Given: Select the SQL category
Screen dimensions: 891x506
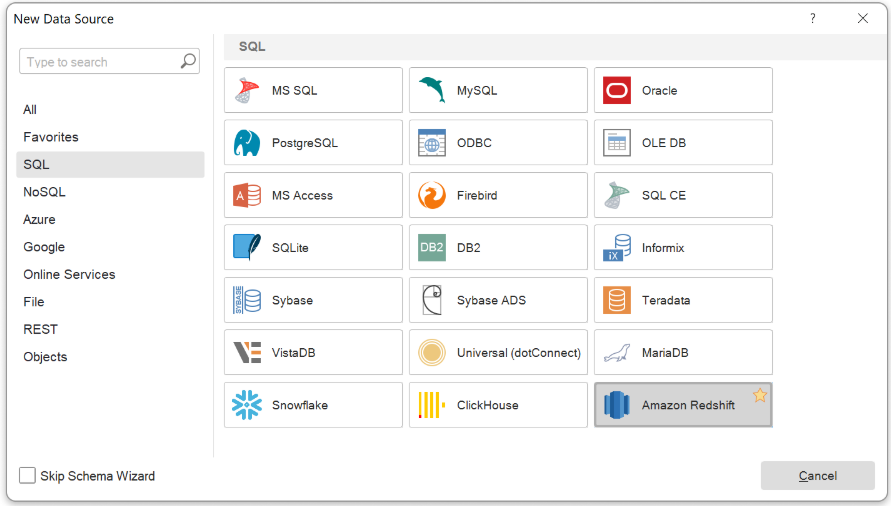Looking at the screenshot, I should (110, 164).
